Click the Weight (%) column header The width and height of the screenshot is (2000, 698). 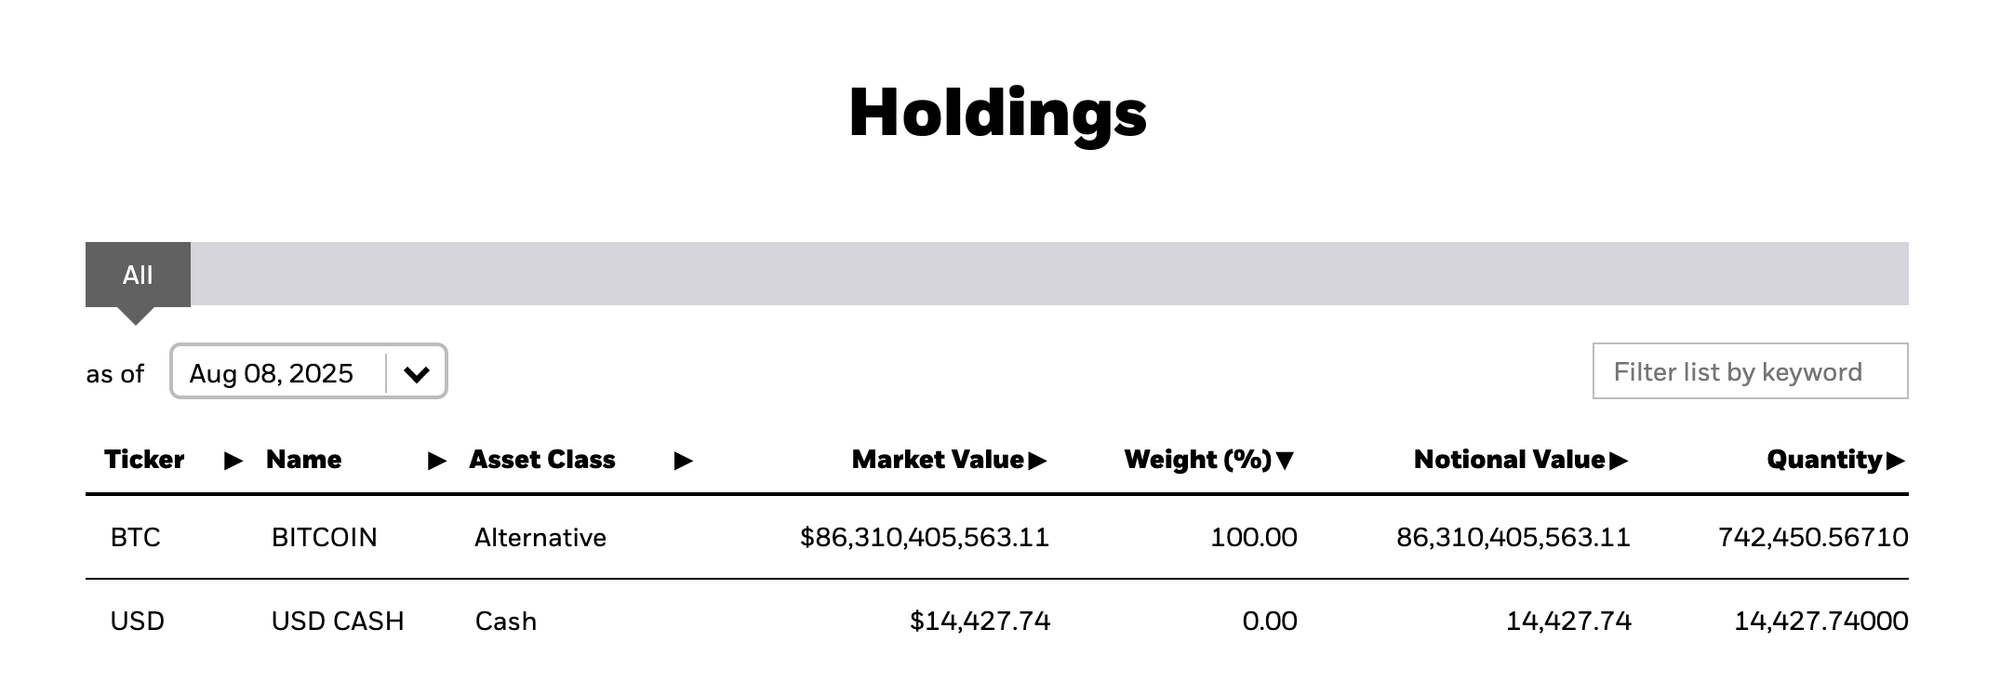(x=1198, y=460)
